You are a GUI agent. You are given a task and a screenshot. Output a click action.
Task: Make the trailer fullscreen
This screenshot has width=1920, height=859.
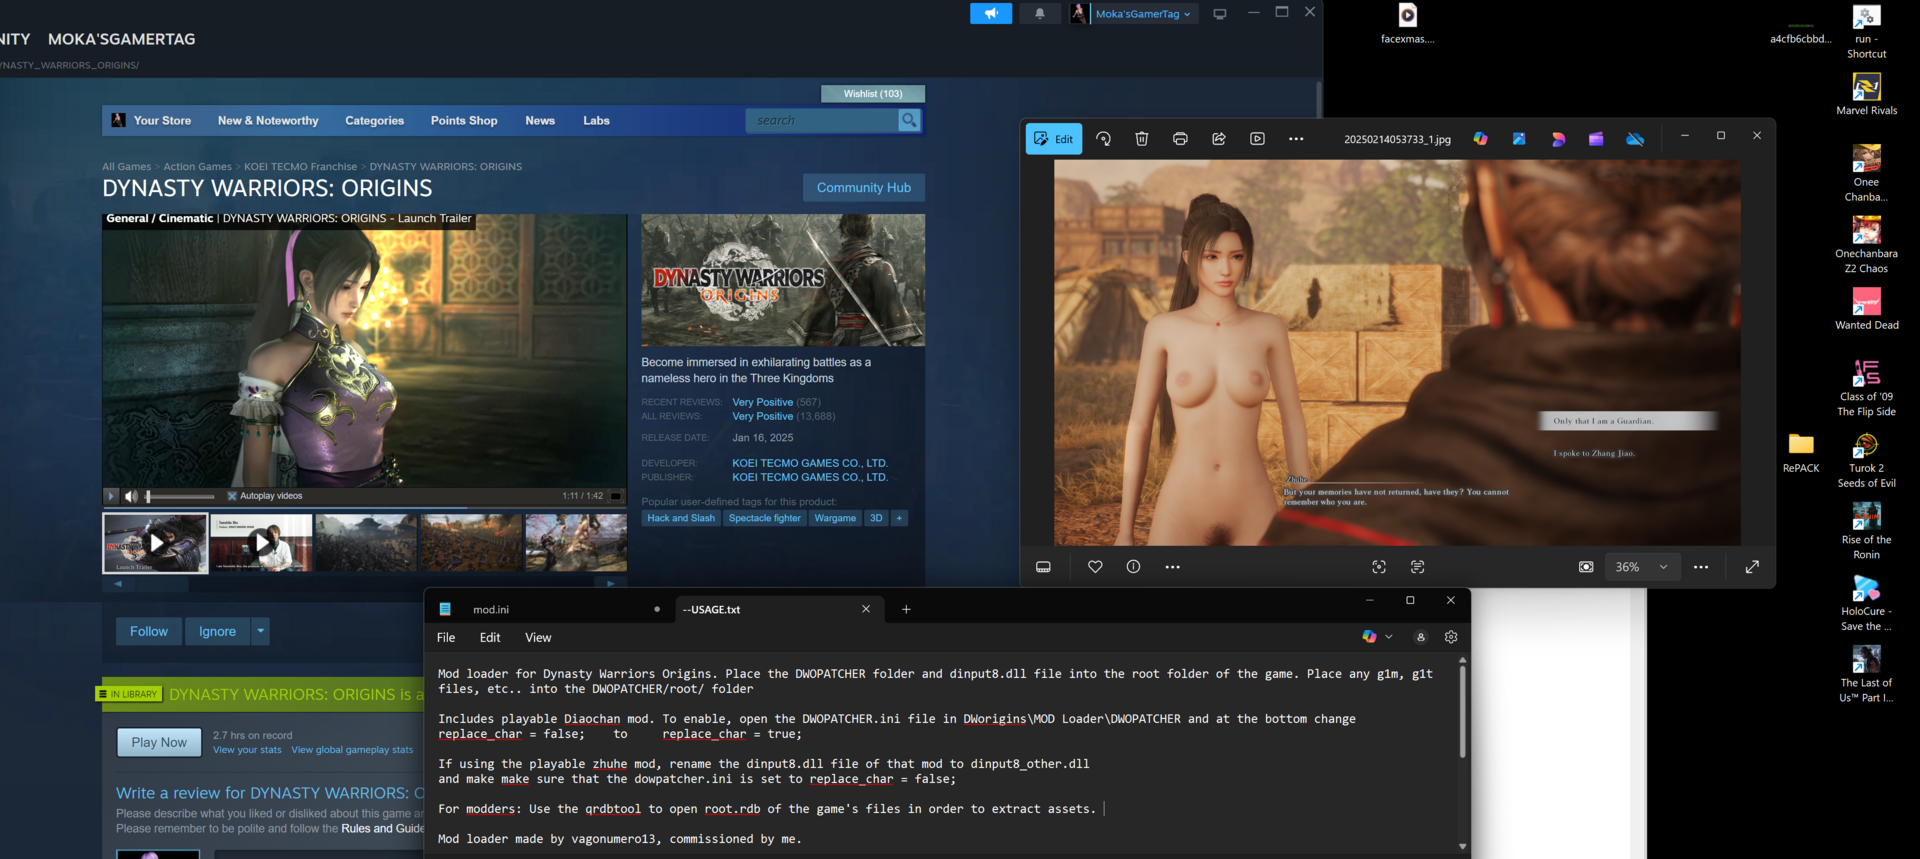[617, 496]
